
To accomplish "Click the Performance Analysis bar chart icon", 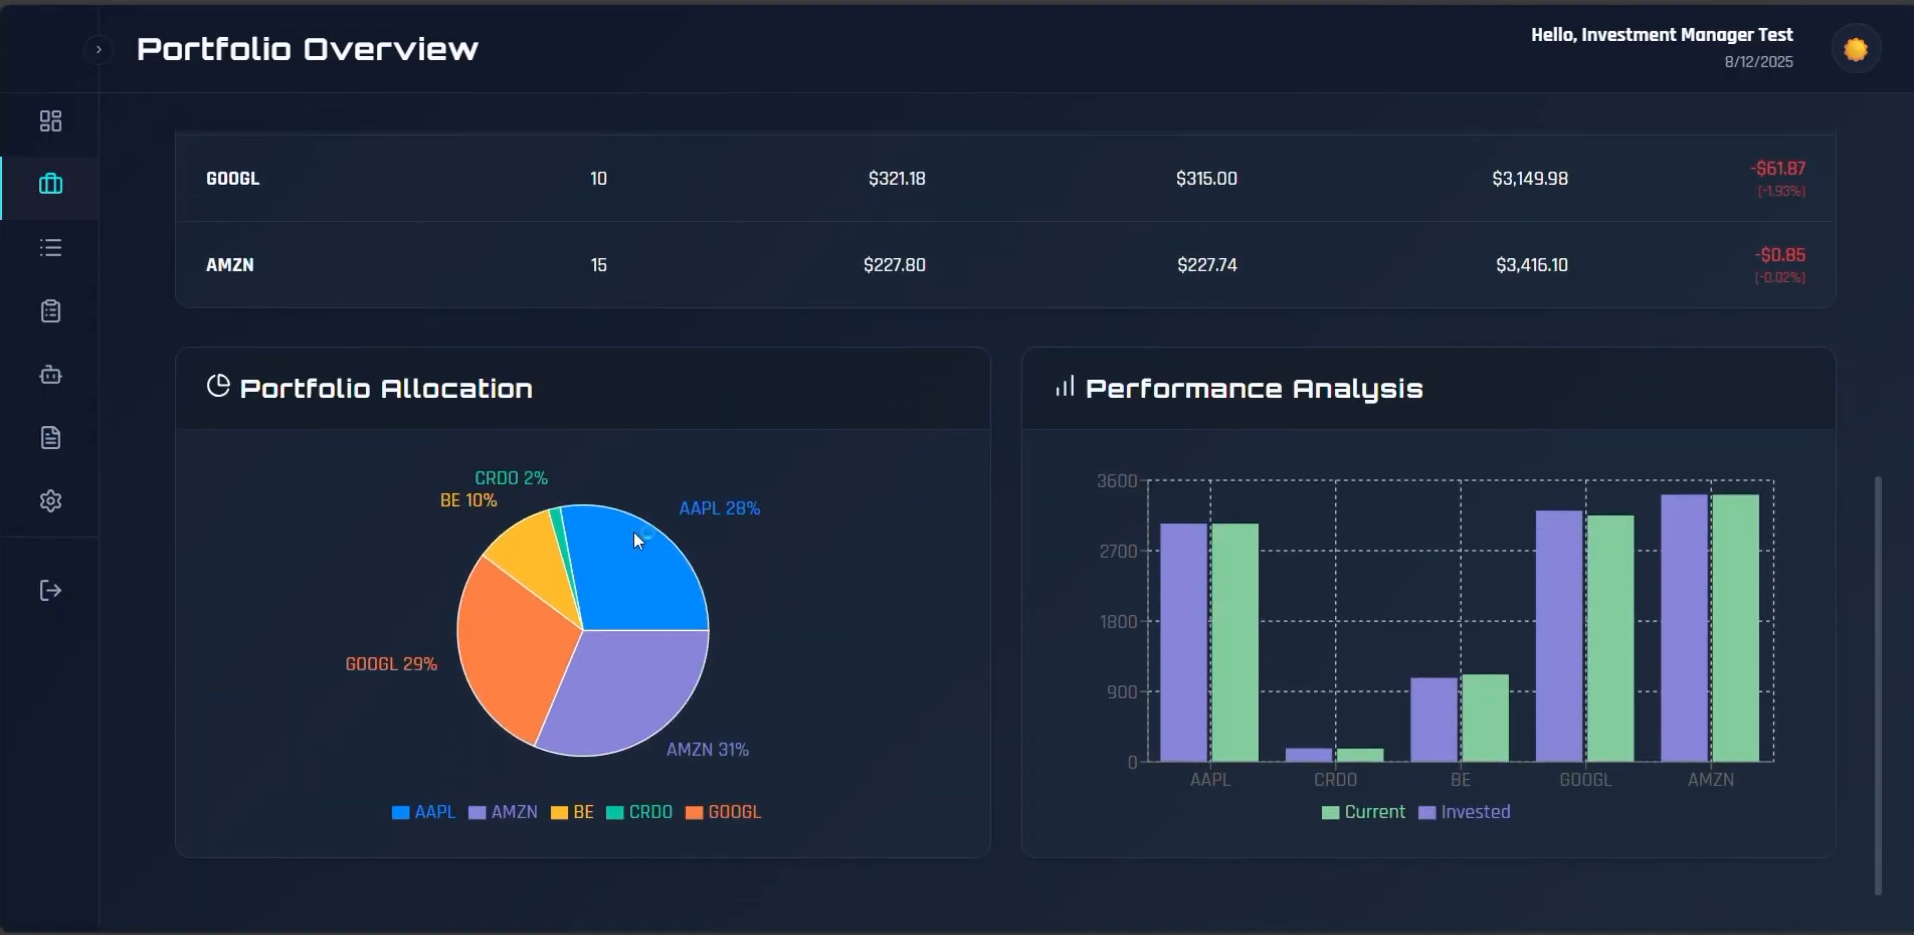I will [x=1065, y=387].
